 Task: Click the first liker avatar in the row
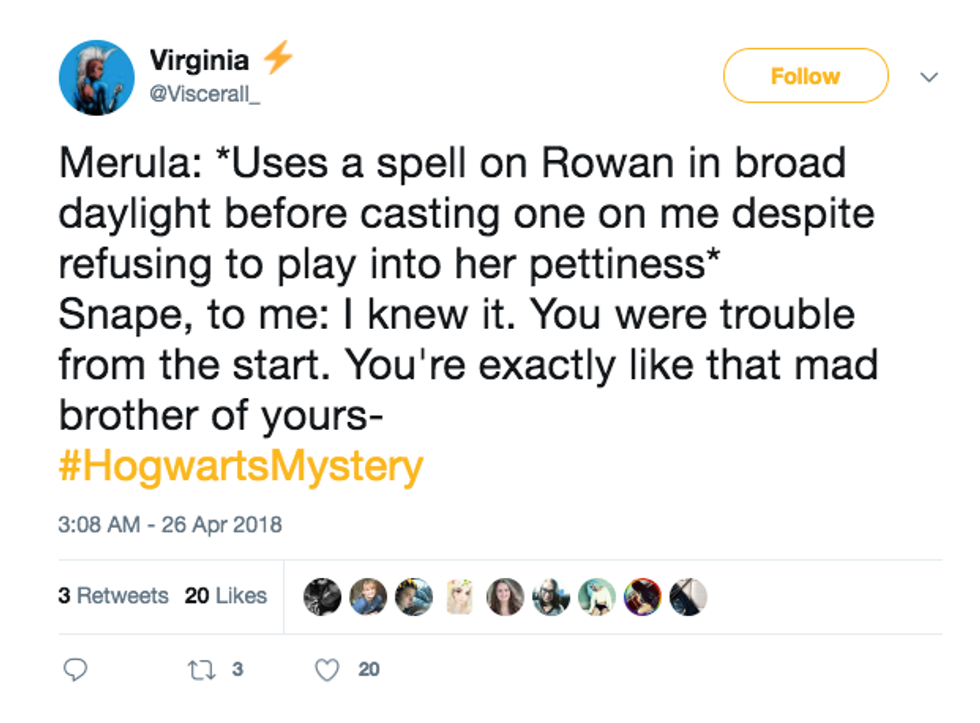[322, 596]
